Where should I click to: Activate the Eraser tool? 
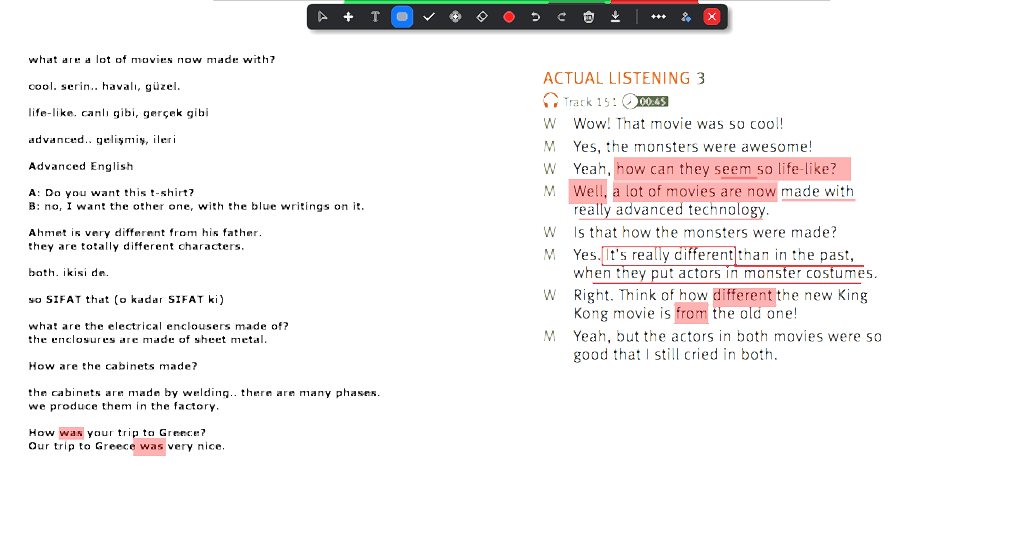(x=482, y=17)
